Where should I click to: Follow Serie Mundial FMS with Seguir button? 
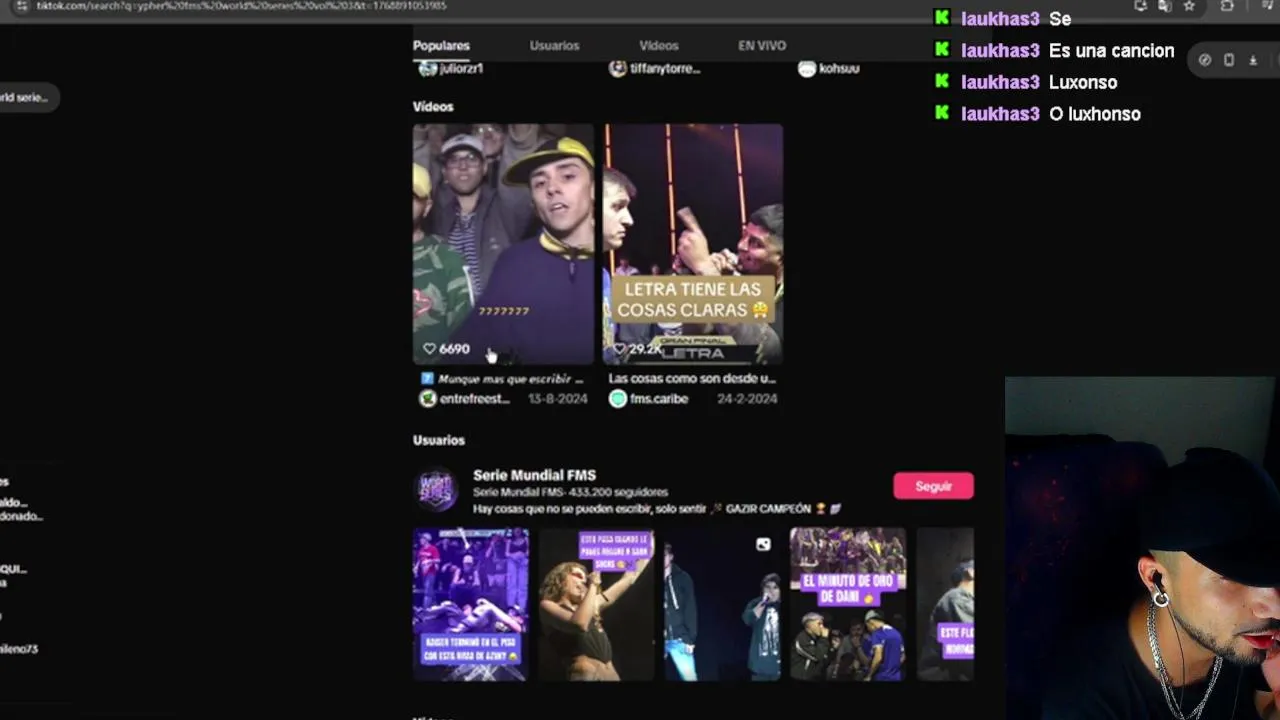click(933, 486)
